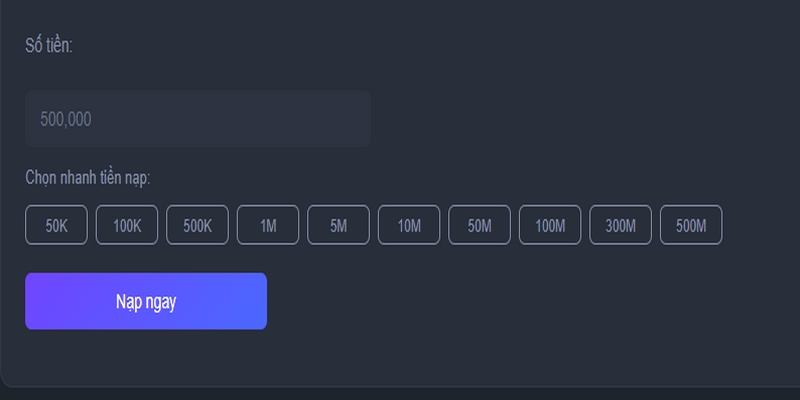Image resolution: width=800 pixels, height=400 pixels.
Task: Tap the smallest quick amount chip, 50K
Action: click(x=56, y=225)
